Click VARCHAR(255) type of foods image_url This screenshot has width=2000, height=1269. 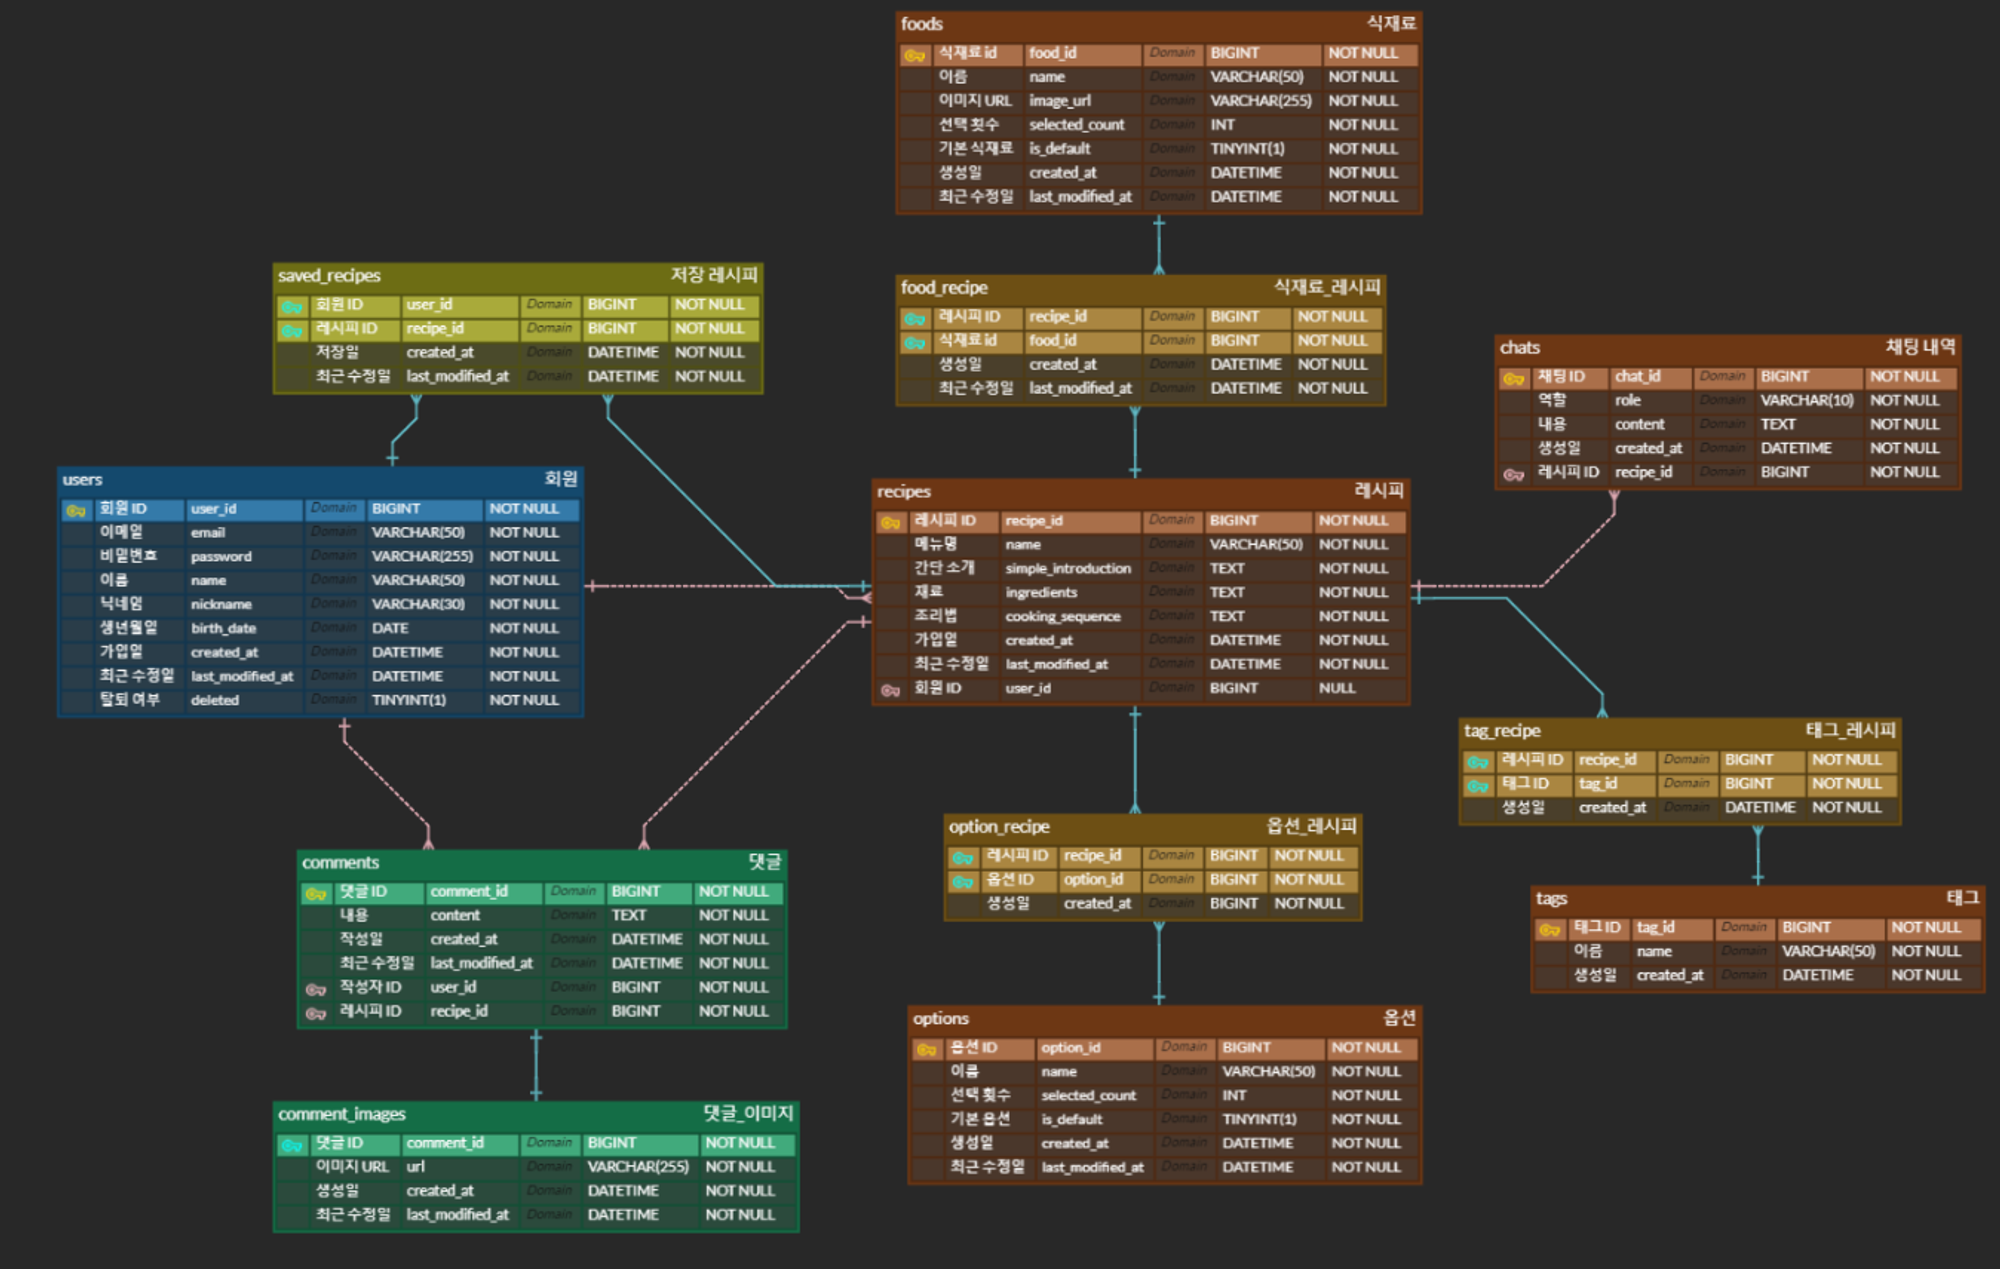pyautogui.click(x=1260, y=101)
